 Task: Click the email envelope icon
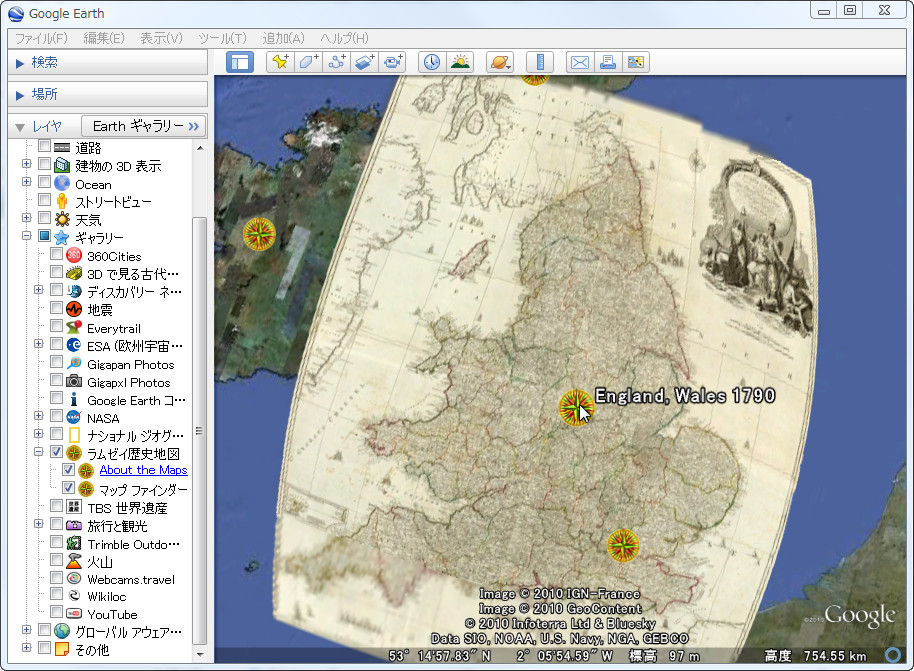580,62
